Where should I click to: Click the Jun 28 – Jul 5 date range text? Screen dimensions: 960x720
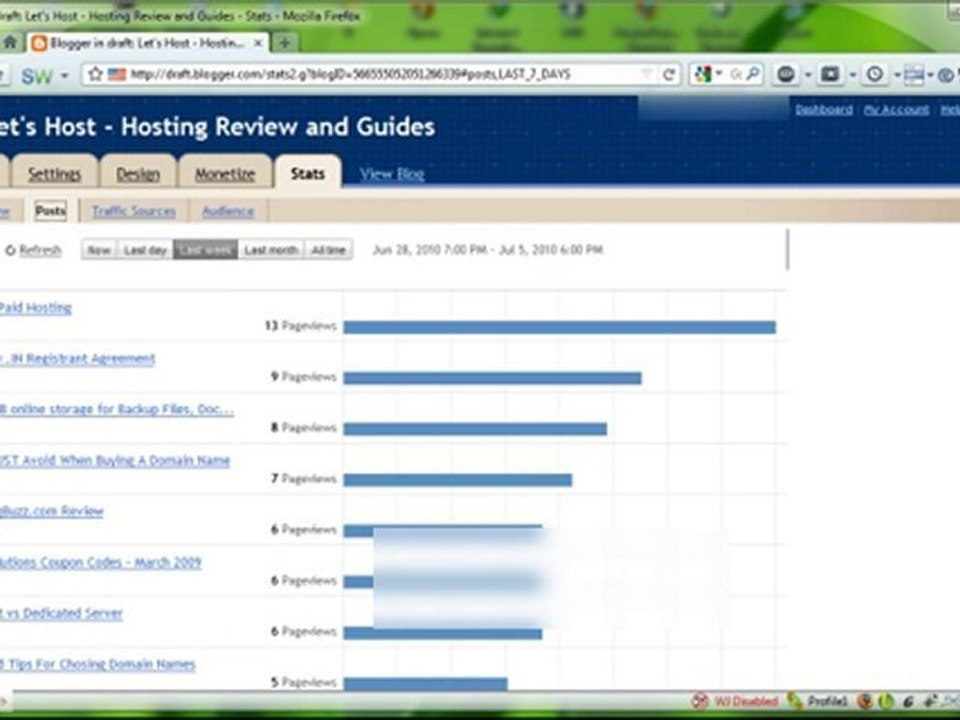click(x=488, y=250)
